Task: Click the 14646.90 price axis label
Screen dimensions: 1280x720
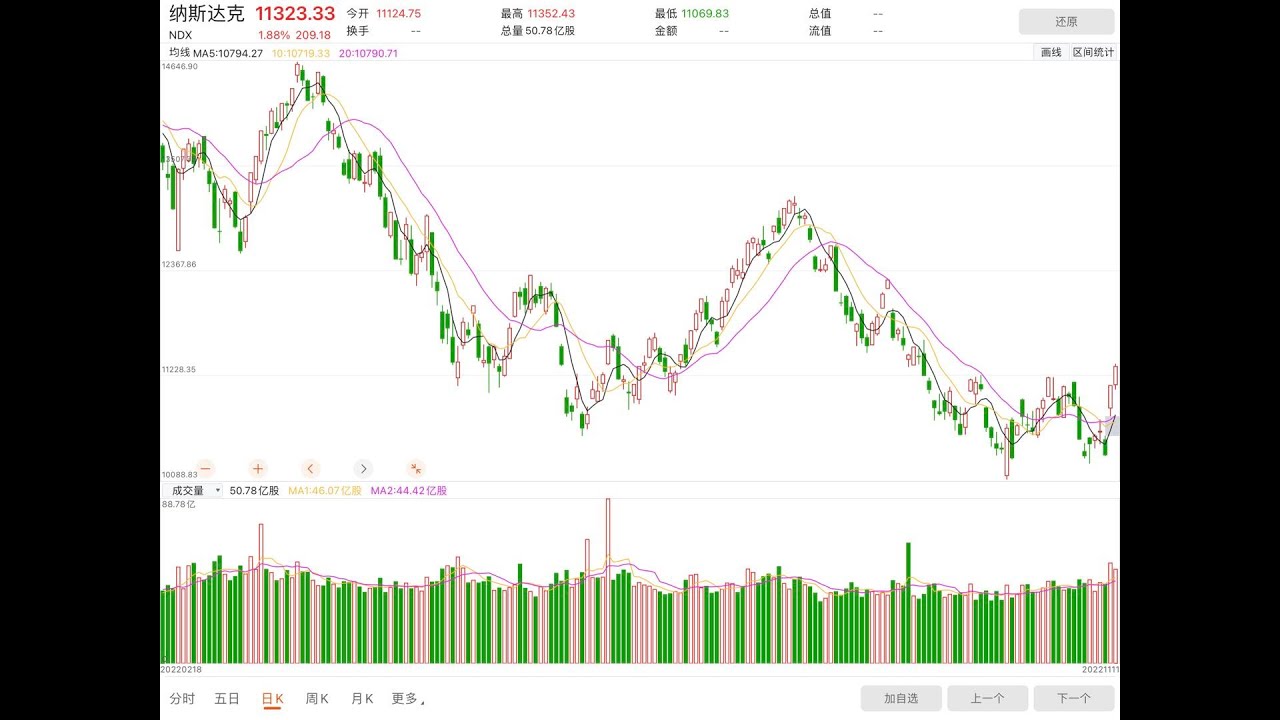Action: pos(180,66)
